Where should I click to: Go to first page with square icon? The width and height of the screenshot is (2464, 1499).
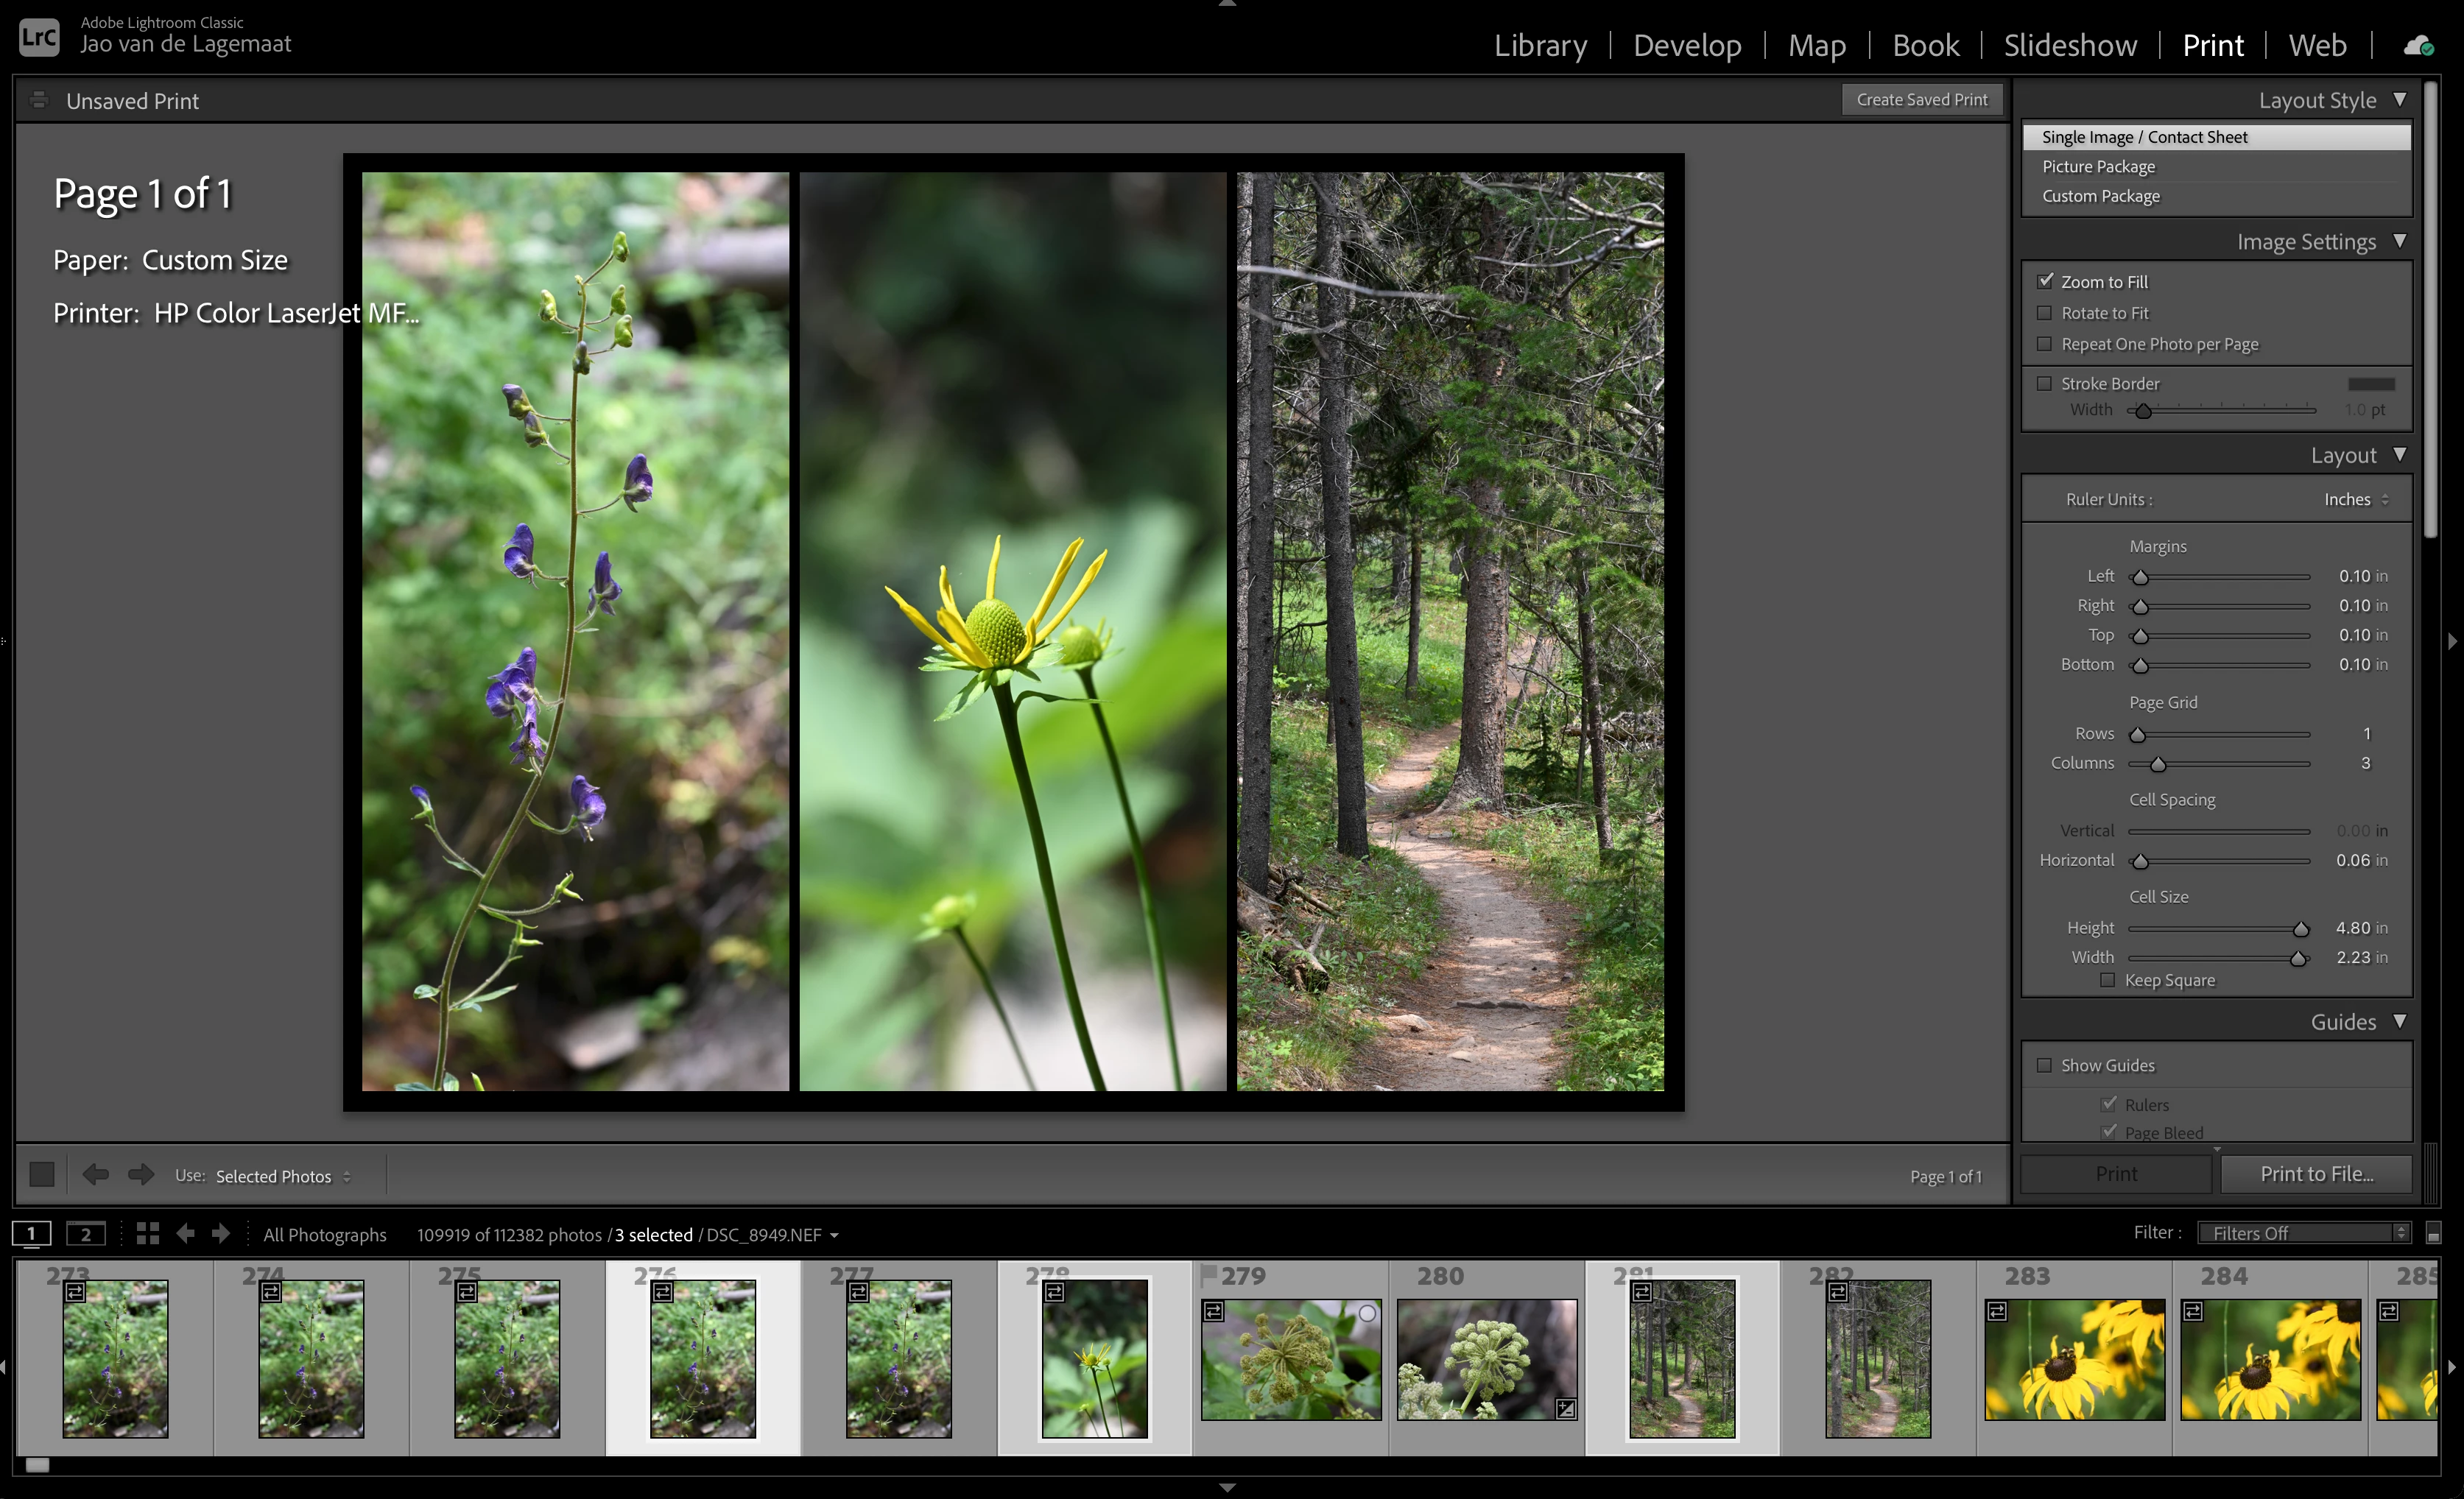click(x=42, y=1174)
